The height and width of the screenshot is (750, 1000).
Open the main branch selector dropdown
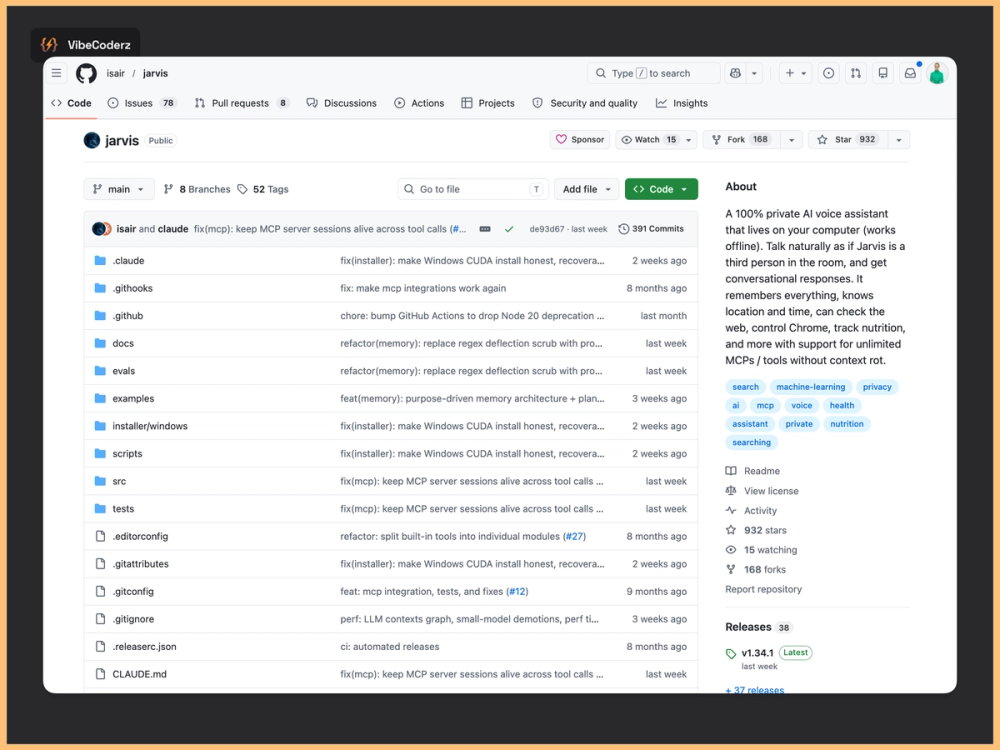coord(119,189)
